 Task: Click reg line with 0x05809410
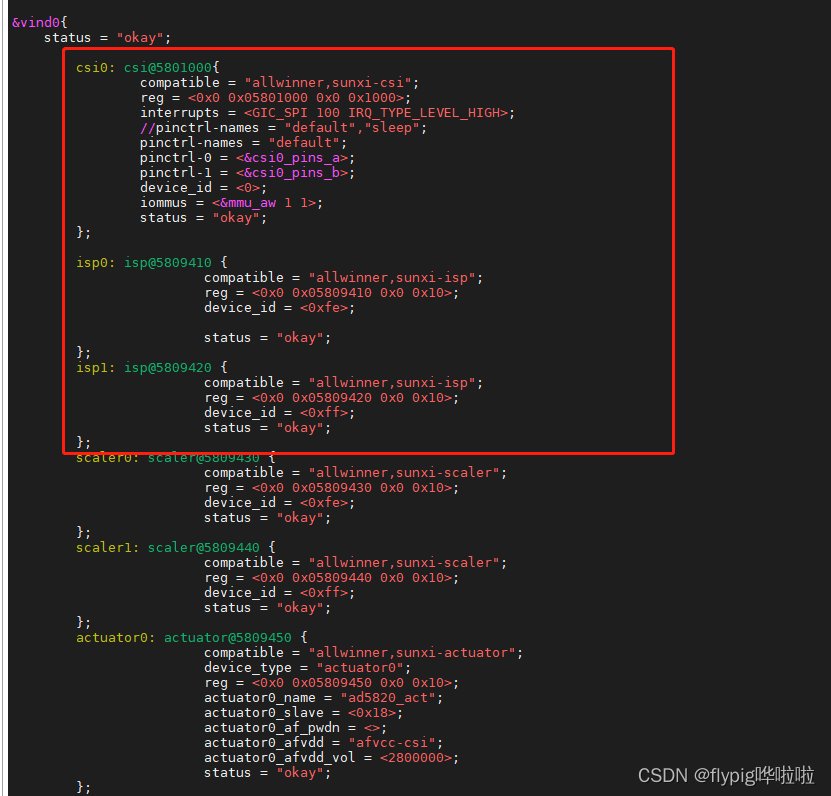(332, 293)
